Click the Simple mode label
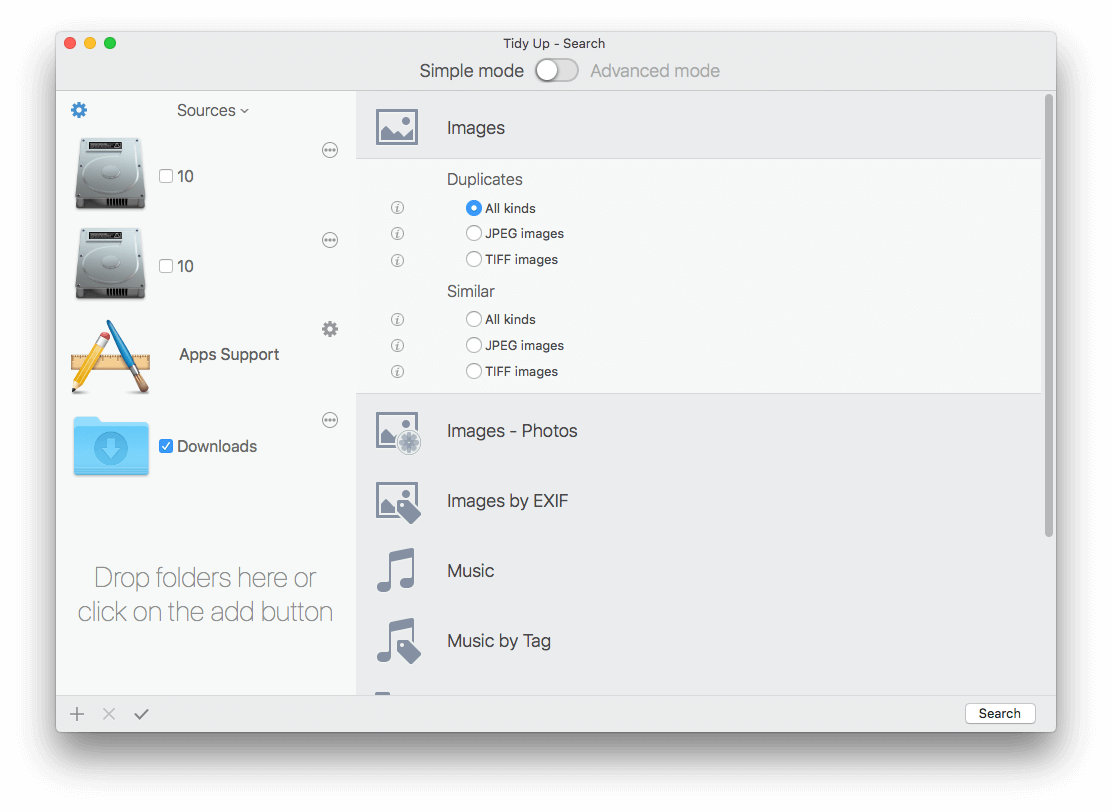This screenshot has width=1112, height=812. (x=472, y=71)
